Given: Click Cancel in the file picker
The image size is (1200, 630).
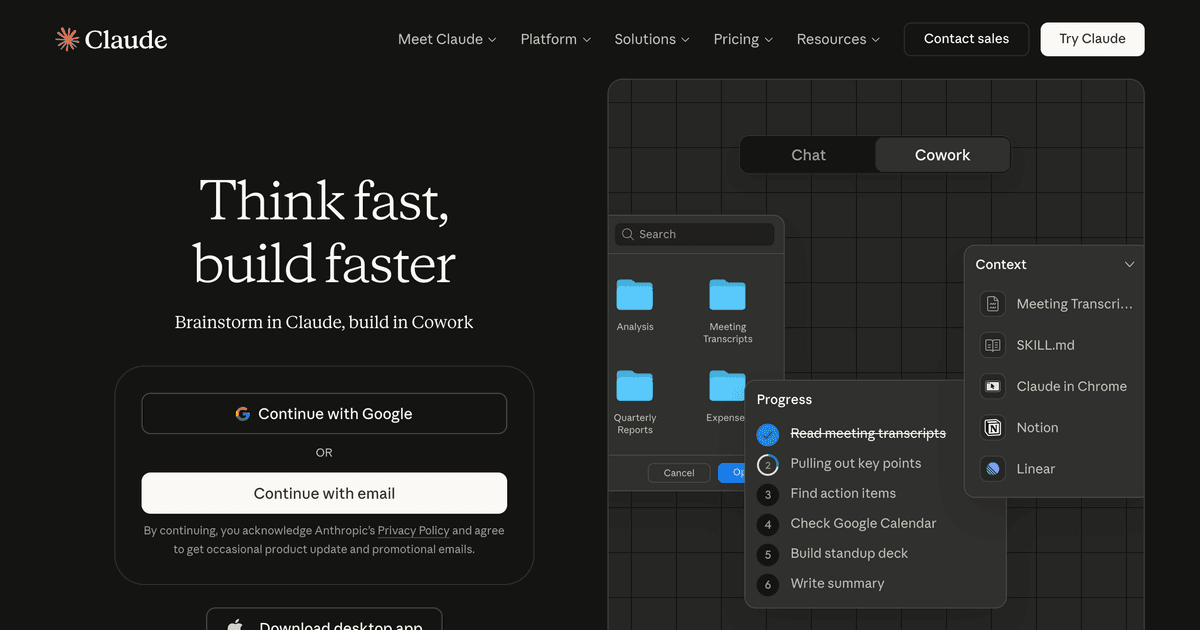Looking at the screenshot, I should pyautogui.click(x=679, y=473).
